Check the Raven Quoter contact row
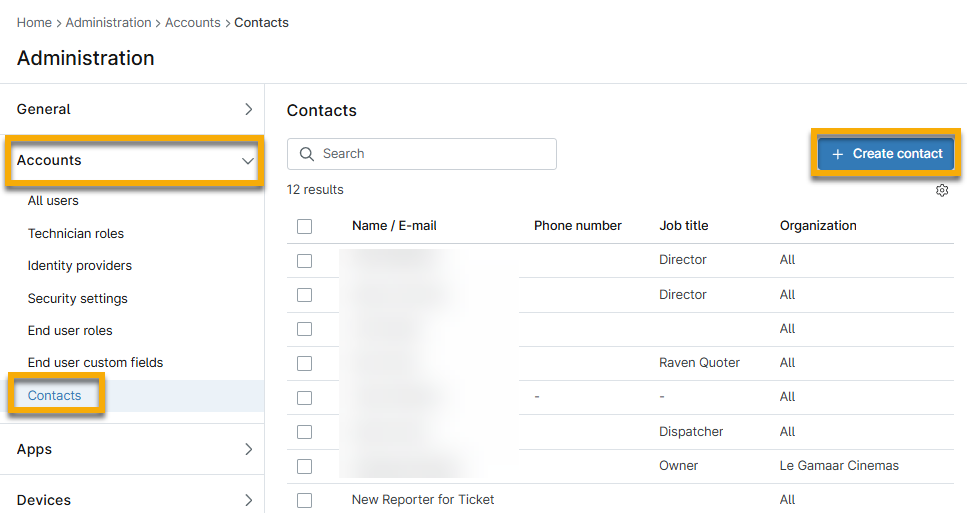Viewport: 967px width, 513px height. click(x=304, y=363)
